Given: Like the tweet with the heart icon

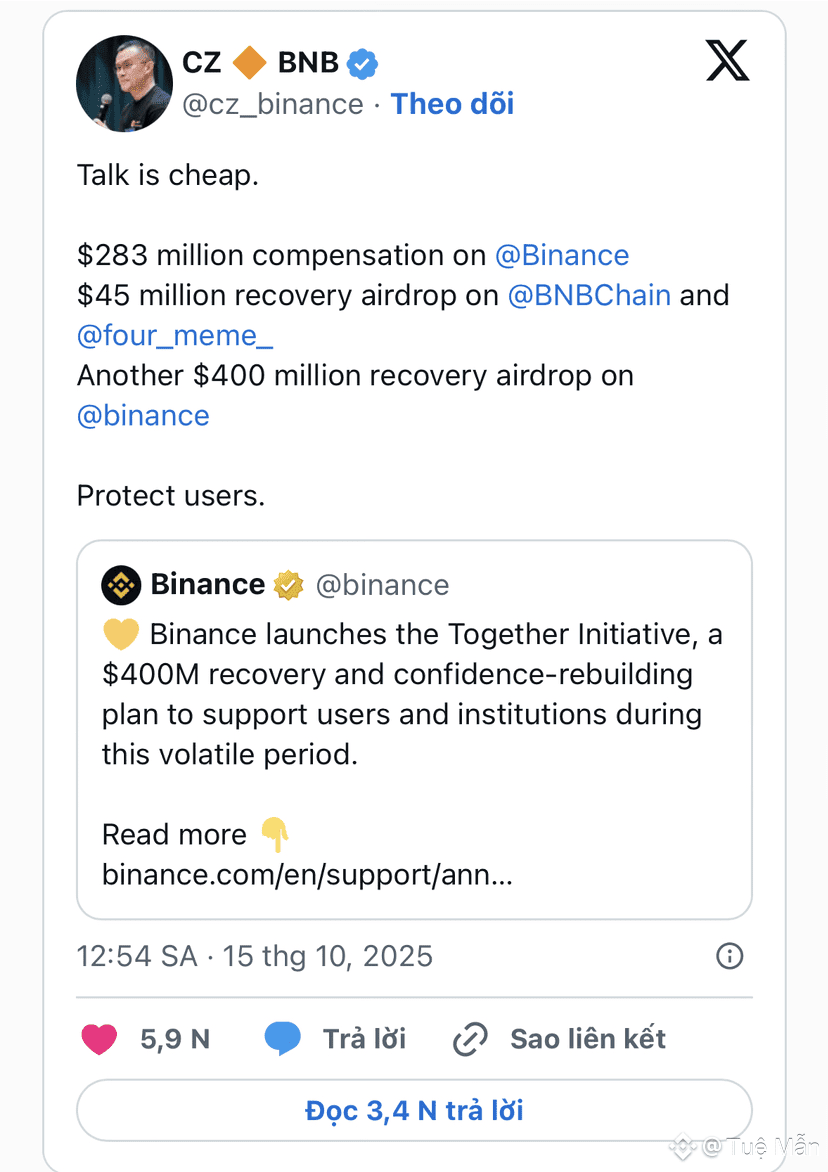Looking at the screenshot, I should 99,1039.
